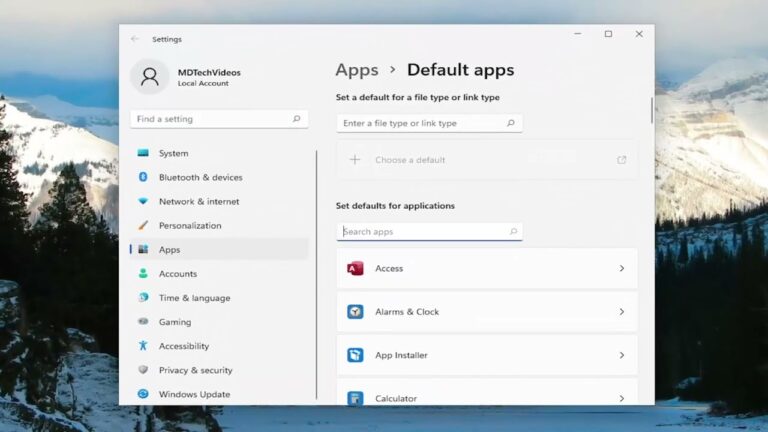768x432 pixels.
Task: Select the Accounts person icon
Action: 143,273
